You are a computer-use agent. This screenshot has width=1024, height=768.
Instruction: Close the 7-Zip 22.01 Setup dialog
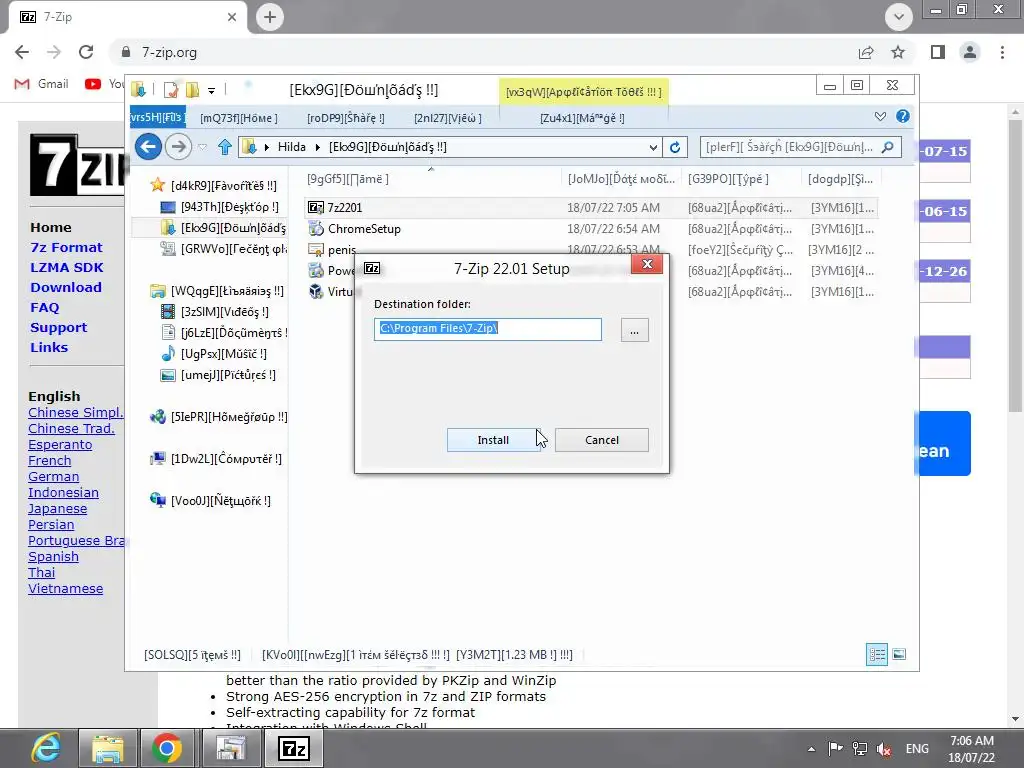[647, 264]
